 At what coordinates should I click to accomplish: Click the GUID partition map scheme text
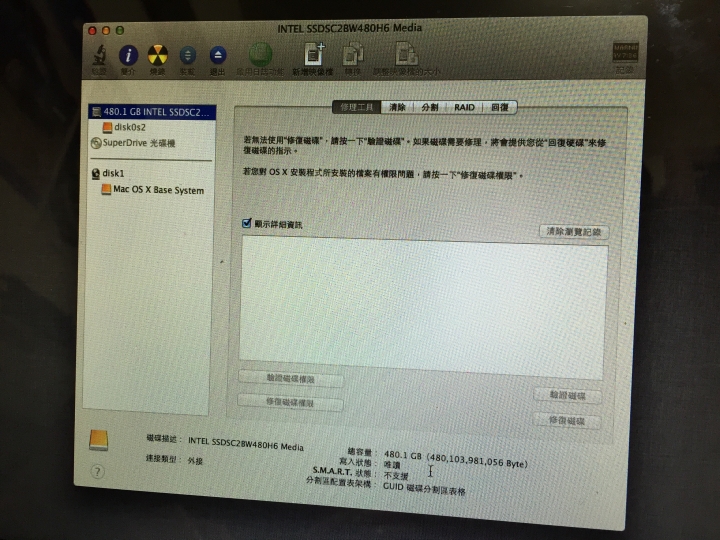tap(424, 489)
